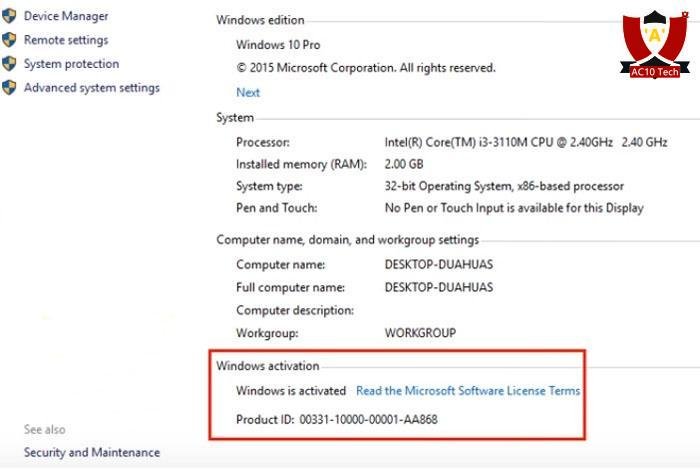Click the 2015 Microsoft Corporation copyright text
This screenshot has width=700, height=470.
coord(366,68)
